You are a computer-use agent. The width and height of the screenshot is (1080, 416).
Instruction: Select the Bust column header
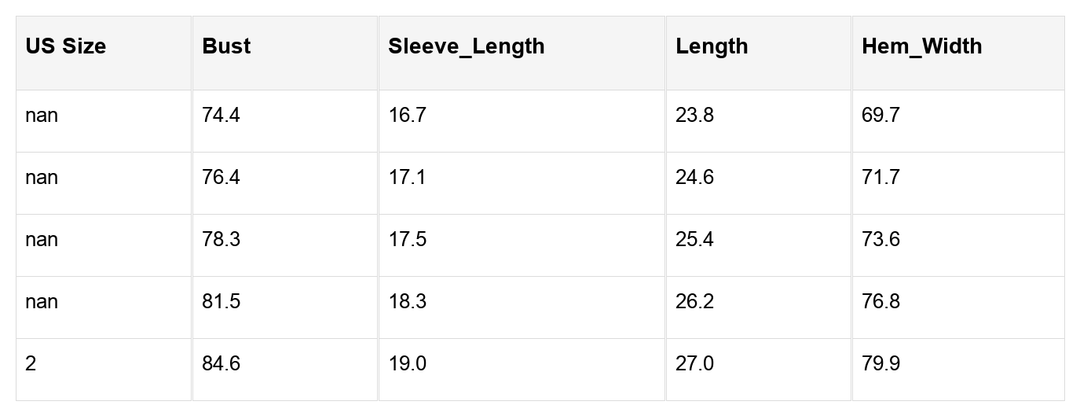tap(226, 46)
